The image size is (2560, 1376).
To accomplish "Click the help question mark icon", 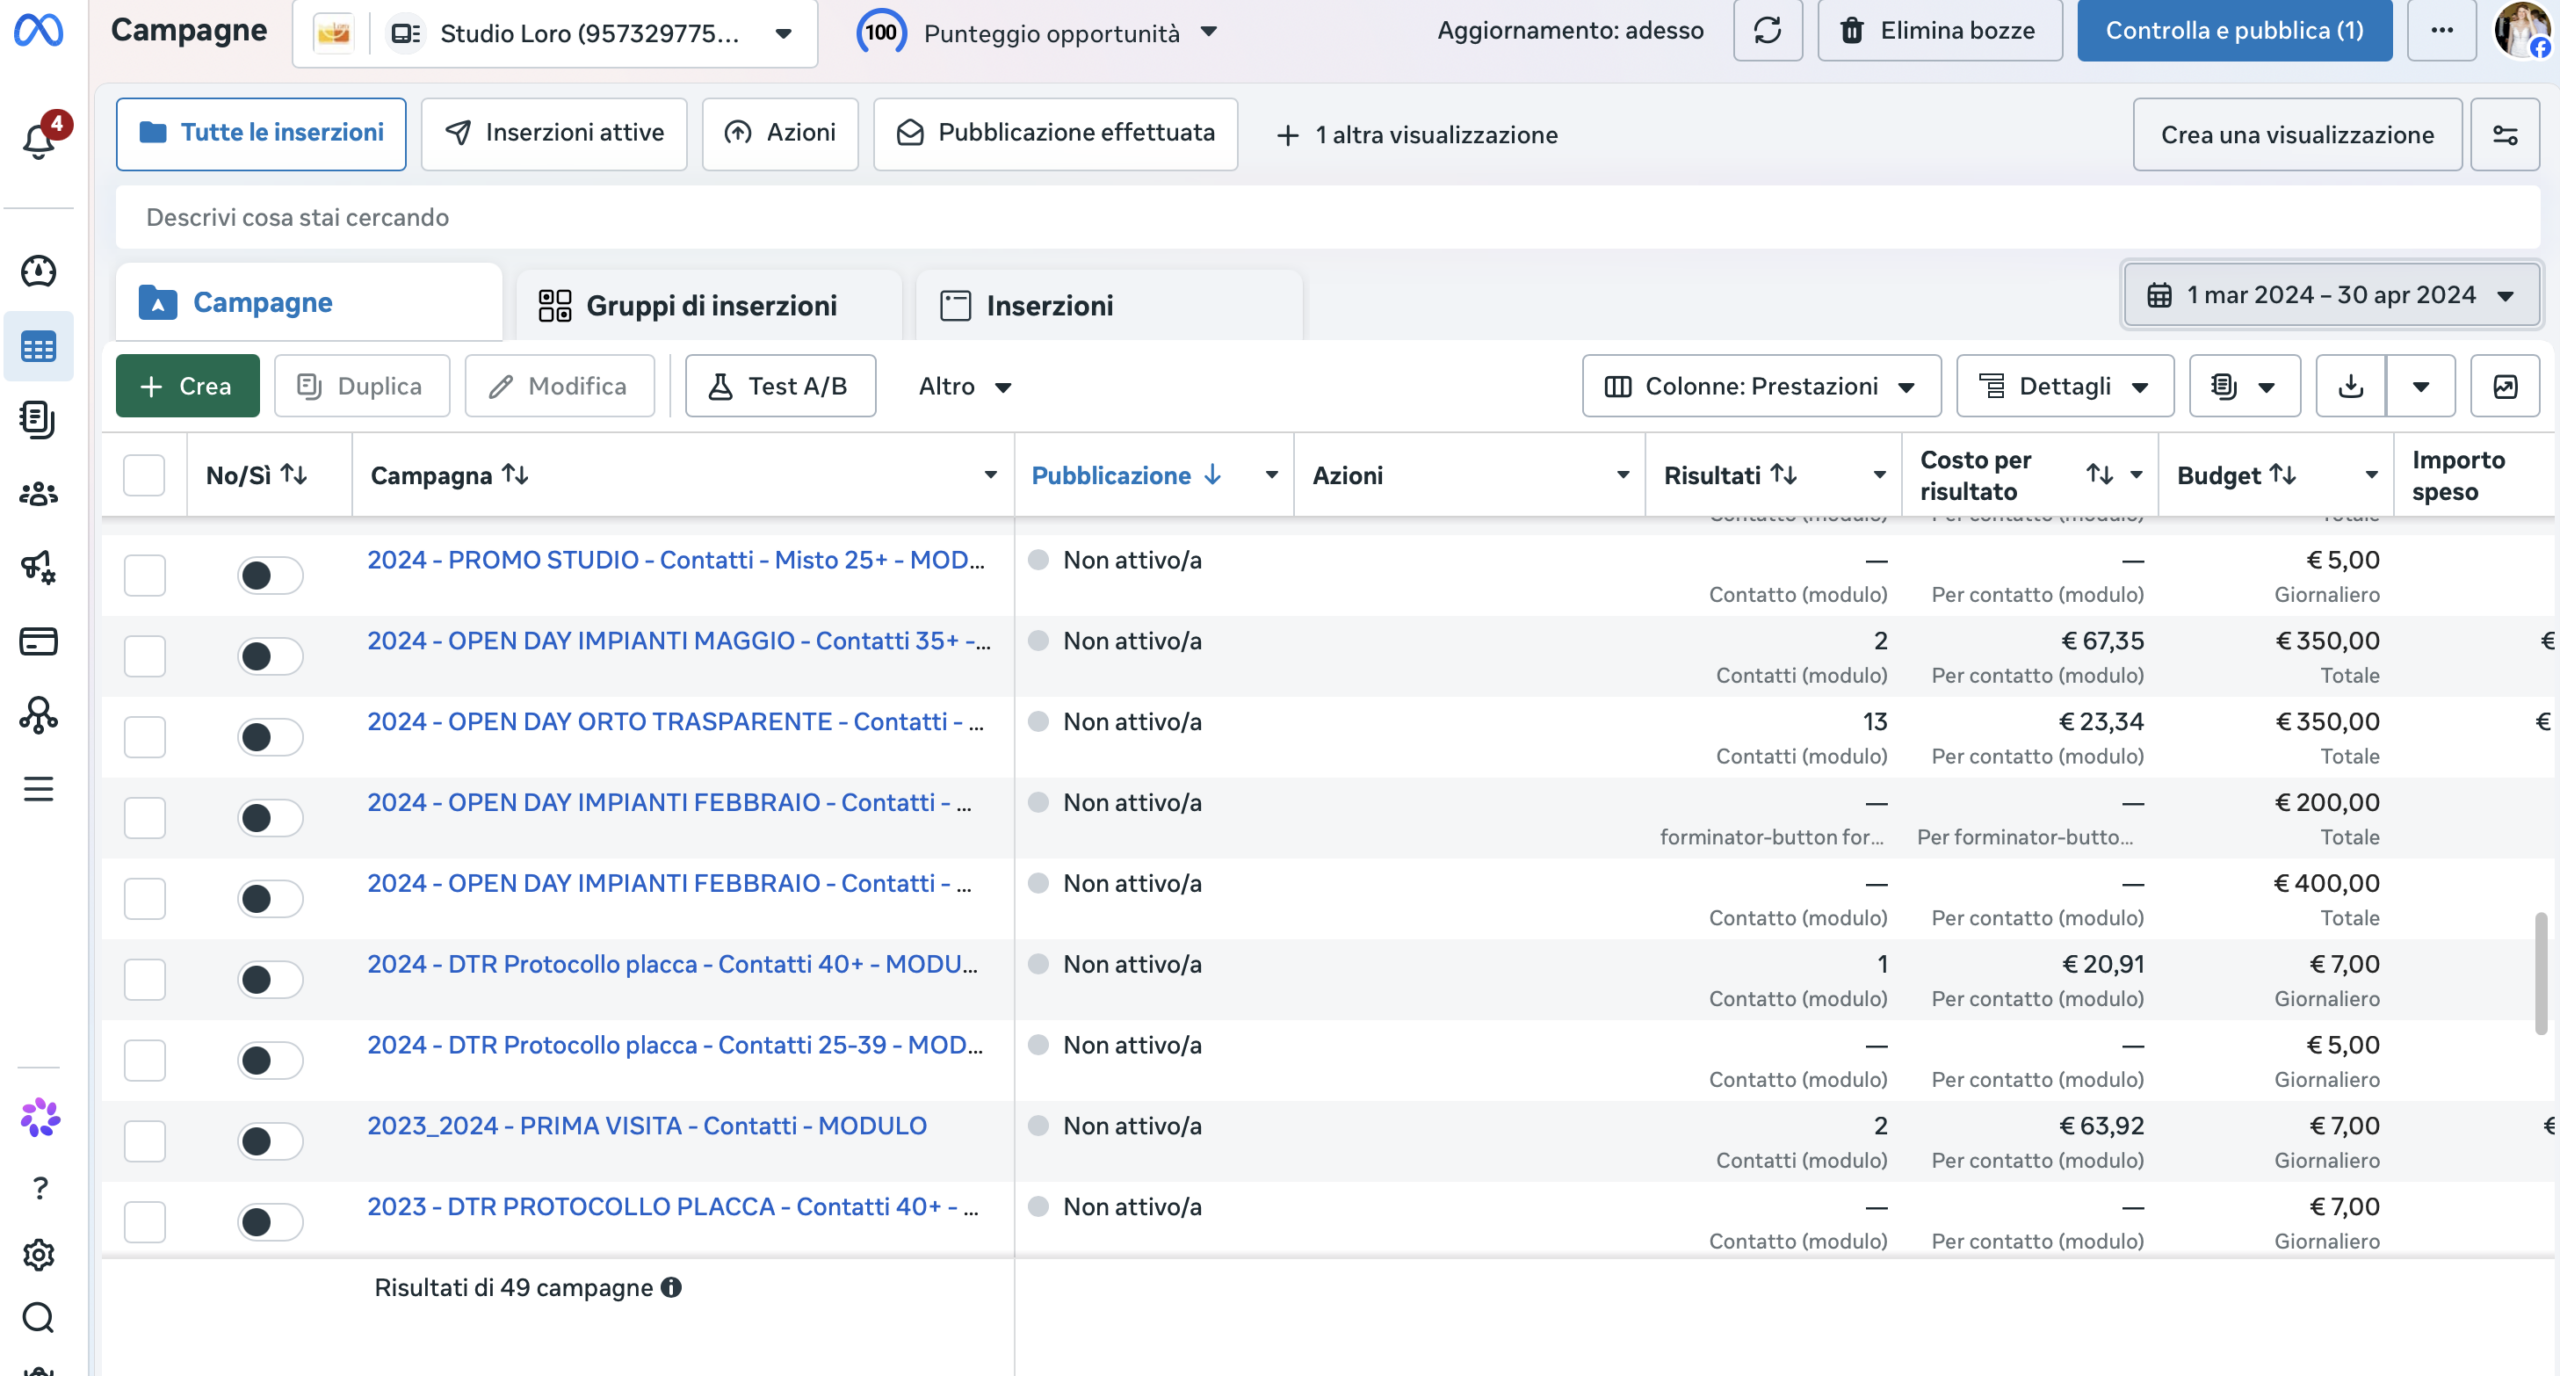I will [x=39, y=1188].
